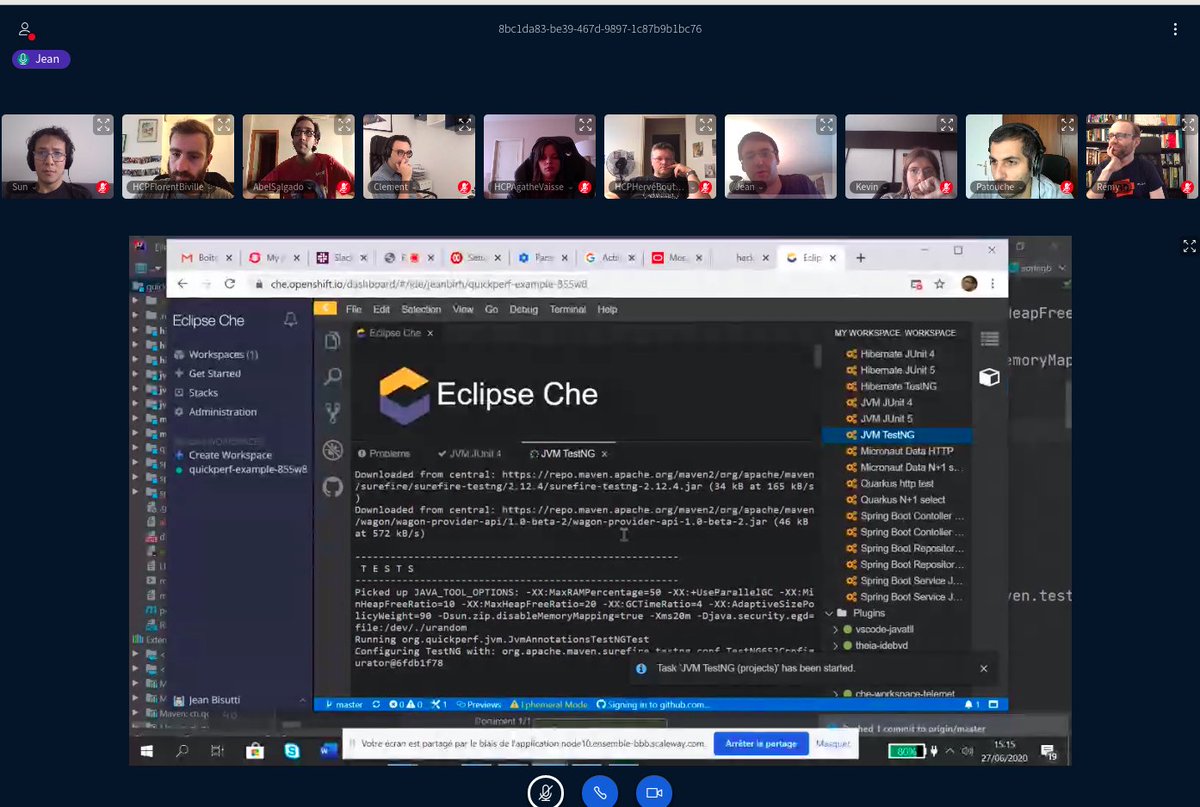Open the Patouche webcam name dropdown
This screenshot has width=1200, height=807.
tap(998, 187)
